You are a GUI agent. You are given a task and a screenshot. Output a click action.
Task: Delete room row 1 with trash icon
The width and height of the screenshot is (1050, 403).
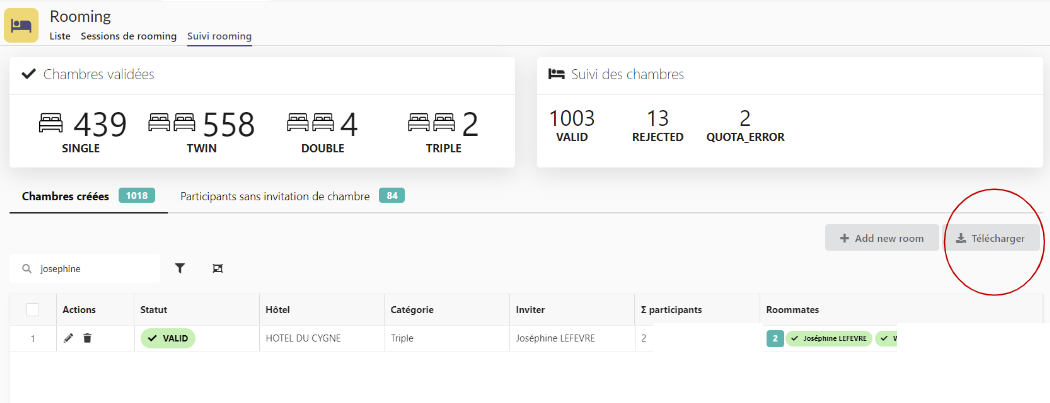click(x=87, y=339)
